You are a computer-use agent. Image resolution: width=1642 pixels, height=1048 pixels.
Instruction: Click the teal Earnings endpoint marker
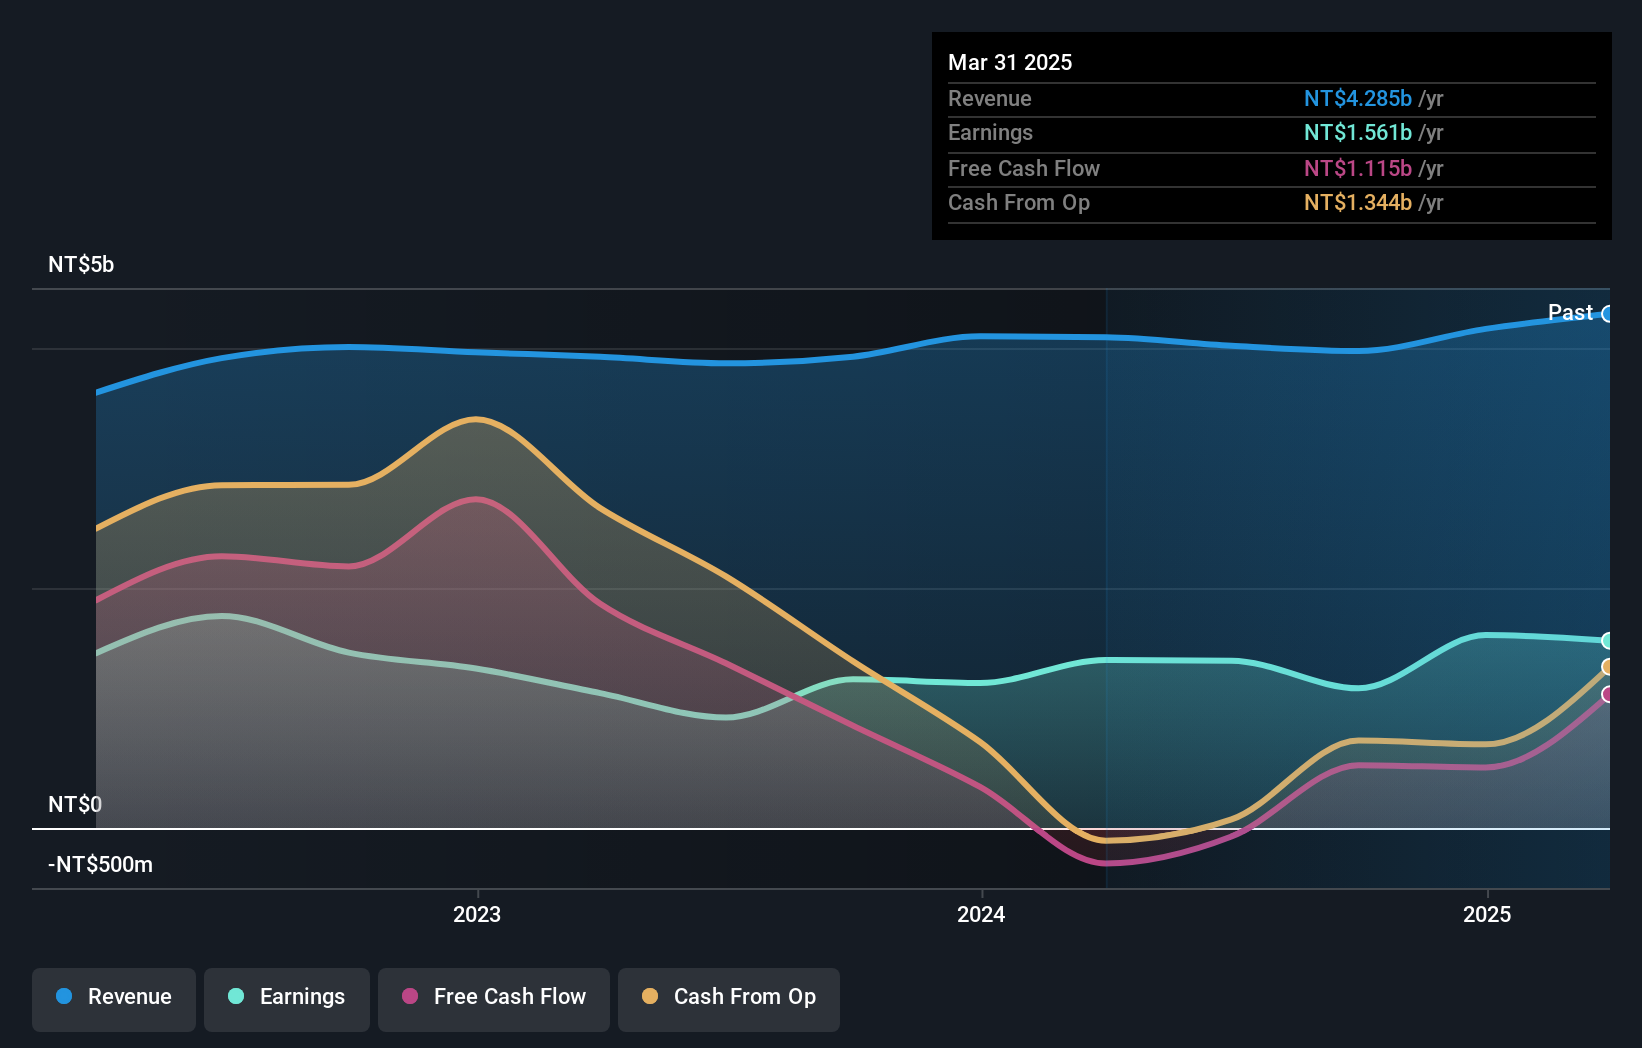point(1608,640)
